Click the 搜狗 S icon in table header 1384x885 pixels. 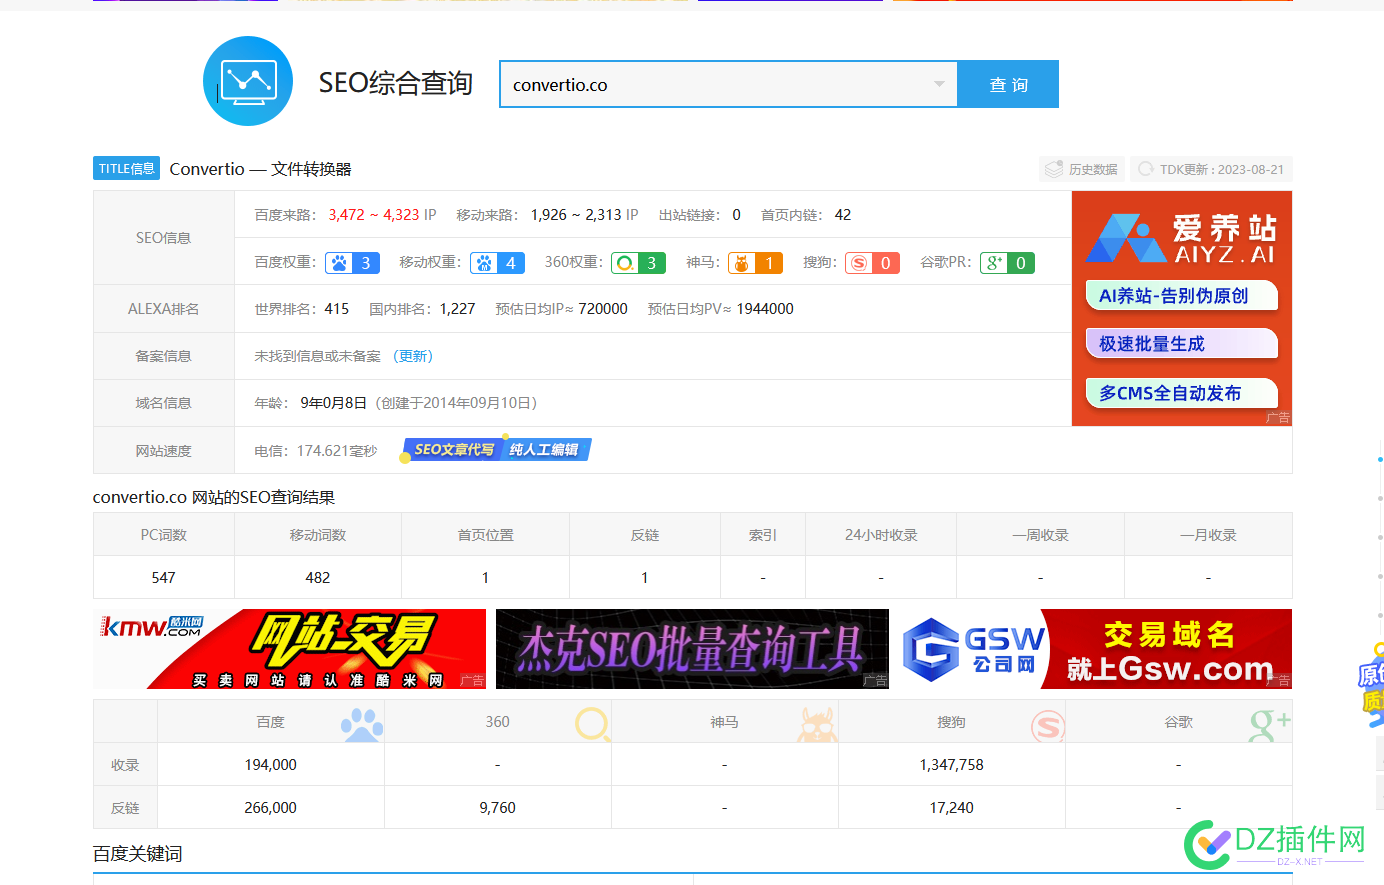click(x=1047, y=725)
